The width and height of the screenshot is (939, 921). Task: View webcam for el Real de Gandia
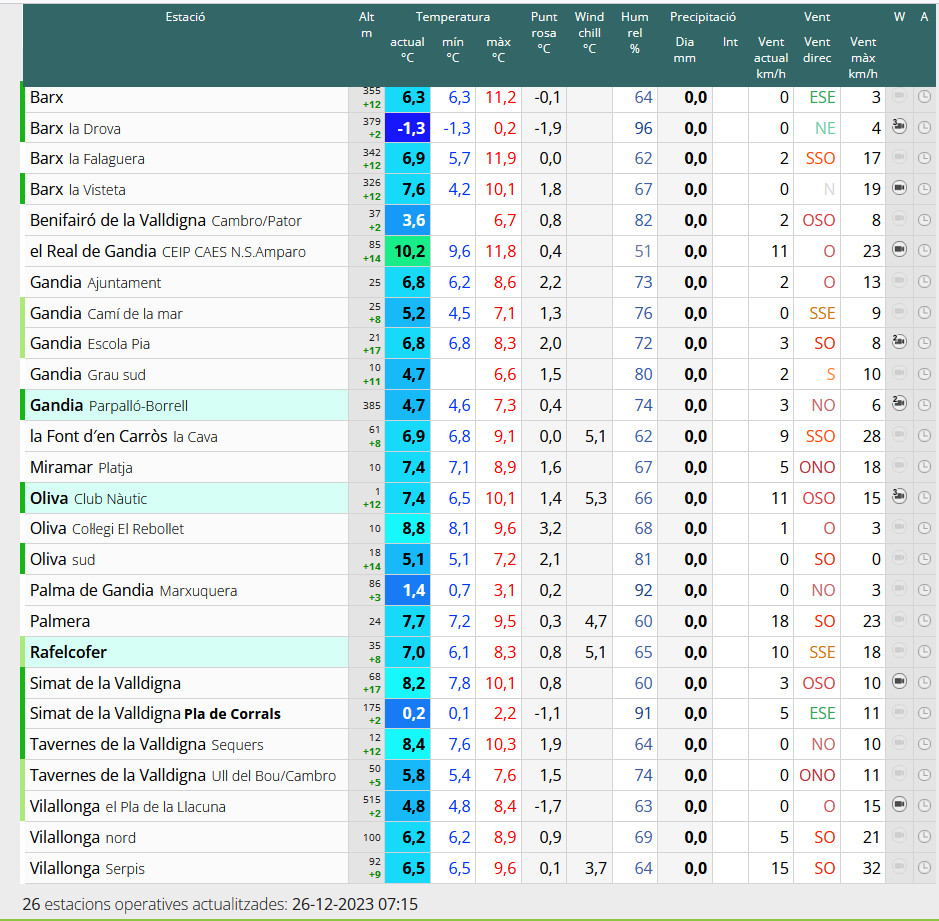click(899, 249)
